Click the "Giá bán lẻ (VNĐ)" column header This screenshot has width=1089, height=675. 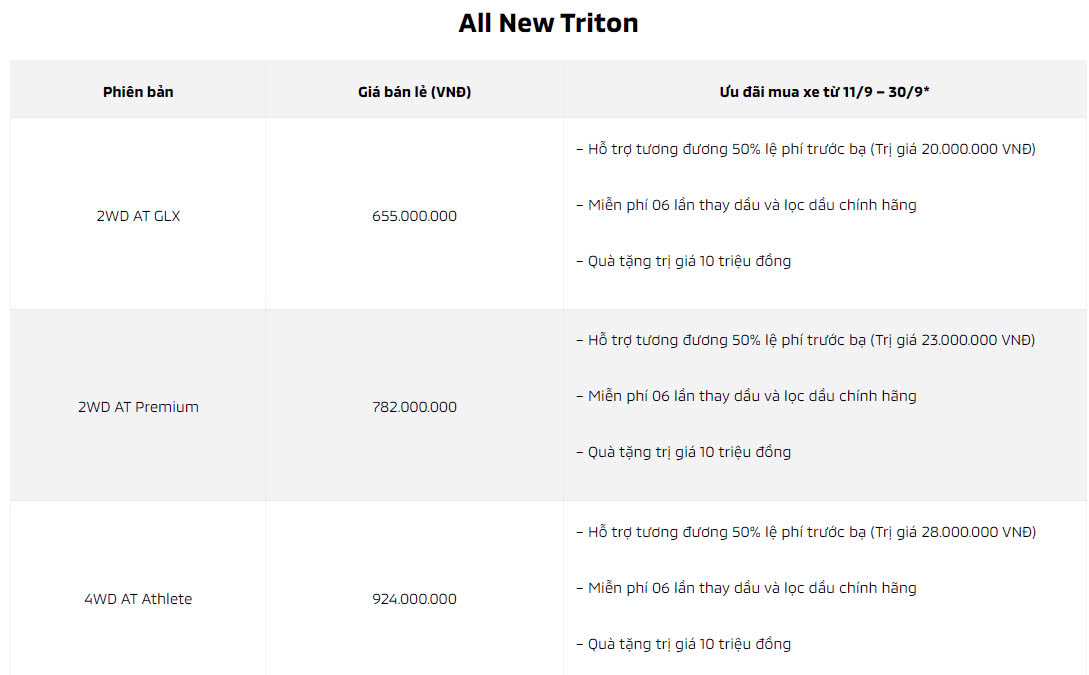tap(414, 91)
